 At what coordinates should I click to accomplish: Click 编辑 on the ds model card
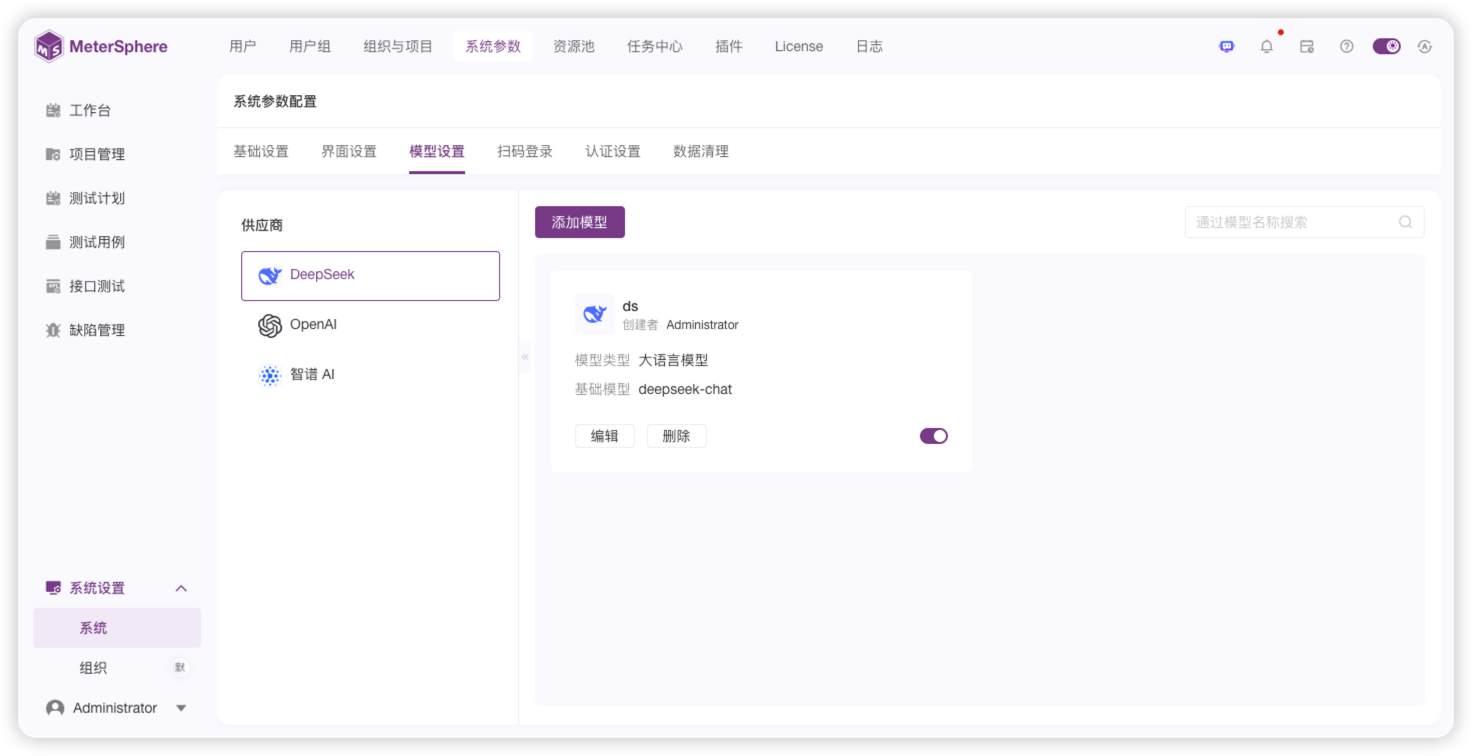(605, 436)
